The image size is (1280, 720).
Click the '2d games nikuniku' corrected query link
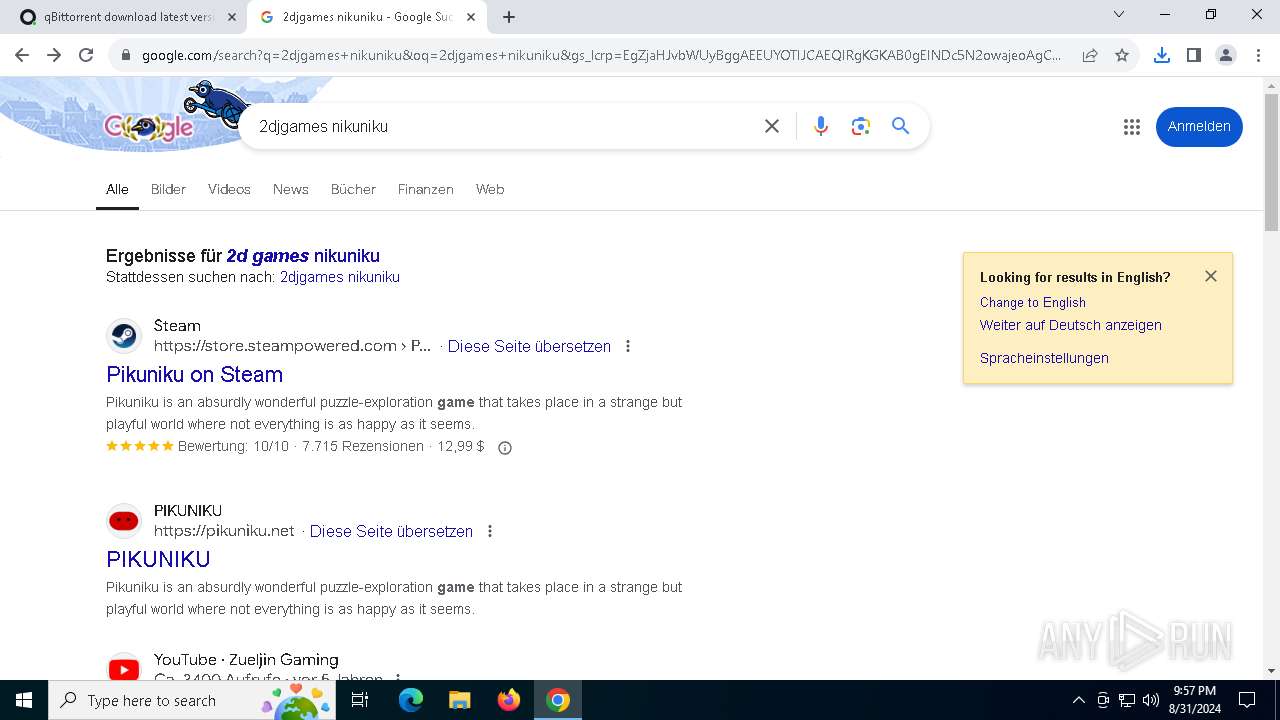coord(303,256)
